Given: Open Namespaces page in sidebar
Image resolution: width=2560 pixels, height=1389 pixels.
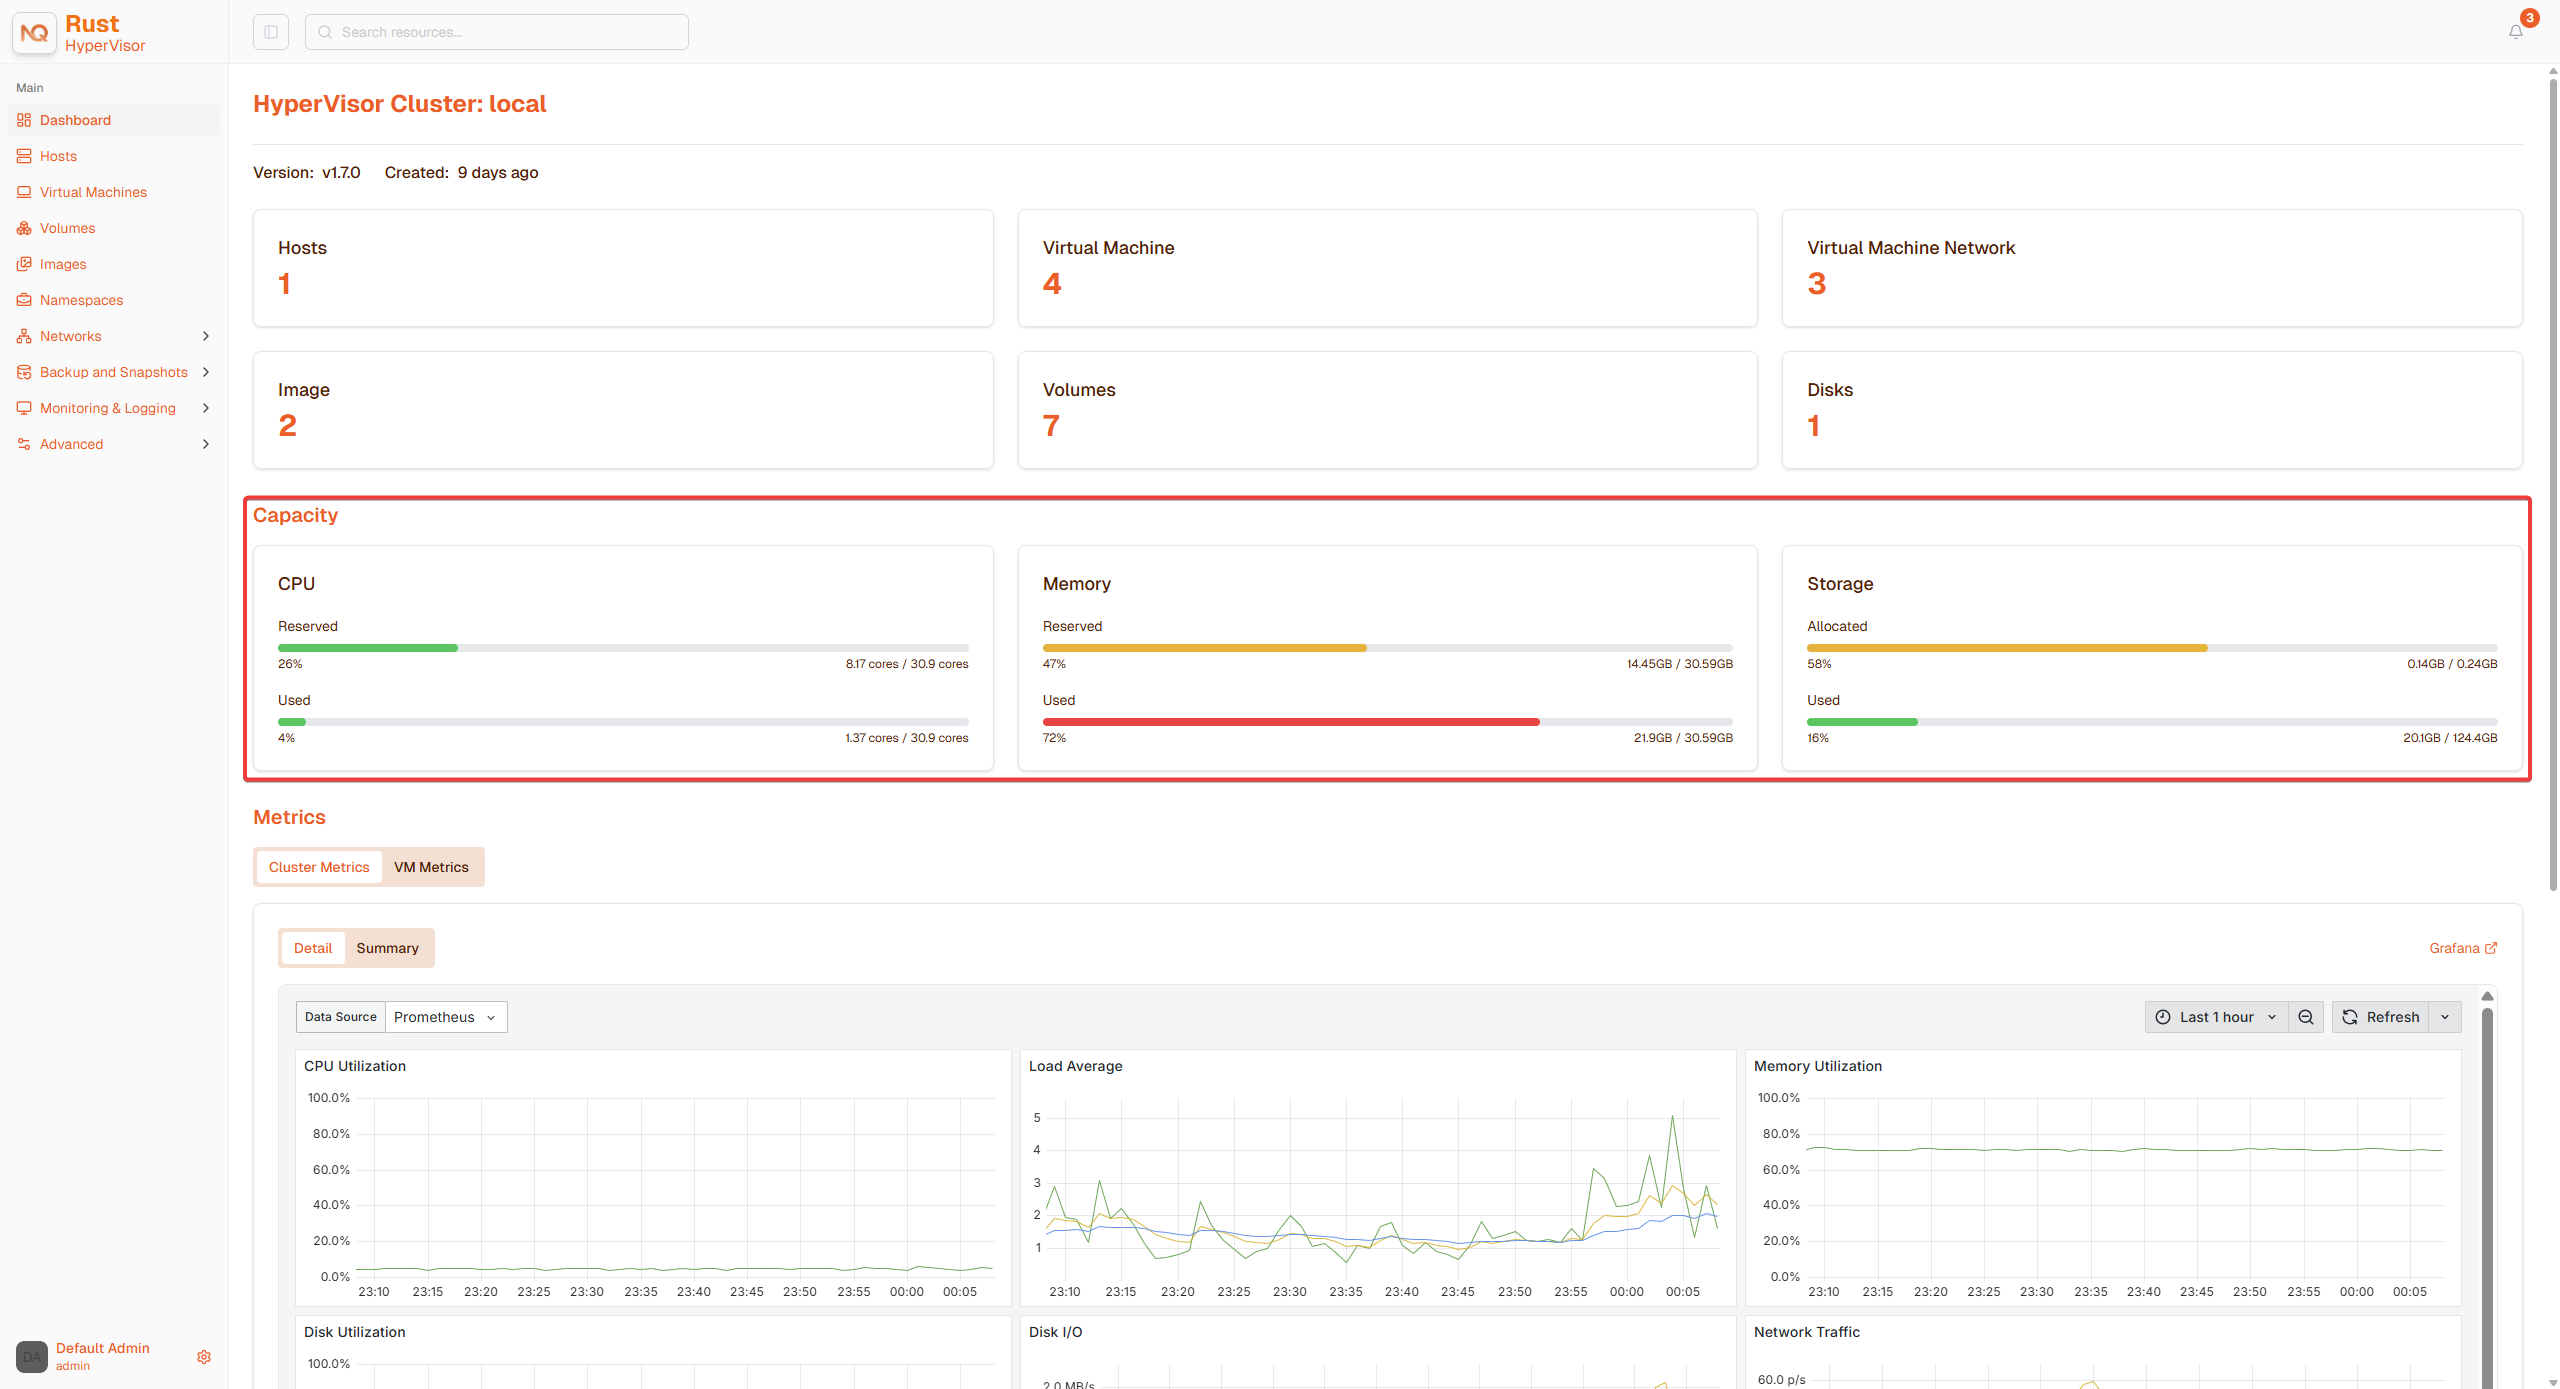Looking at the screenshot, I should (x=114, y=300).
